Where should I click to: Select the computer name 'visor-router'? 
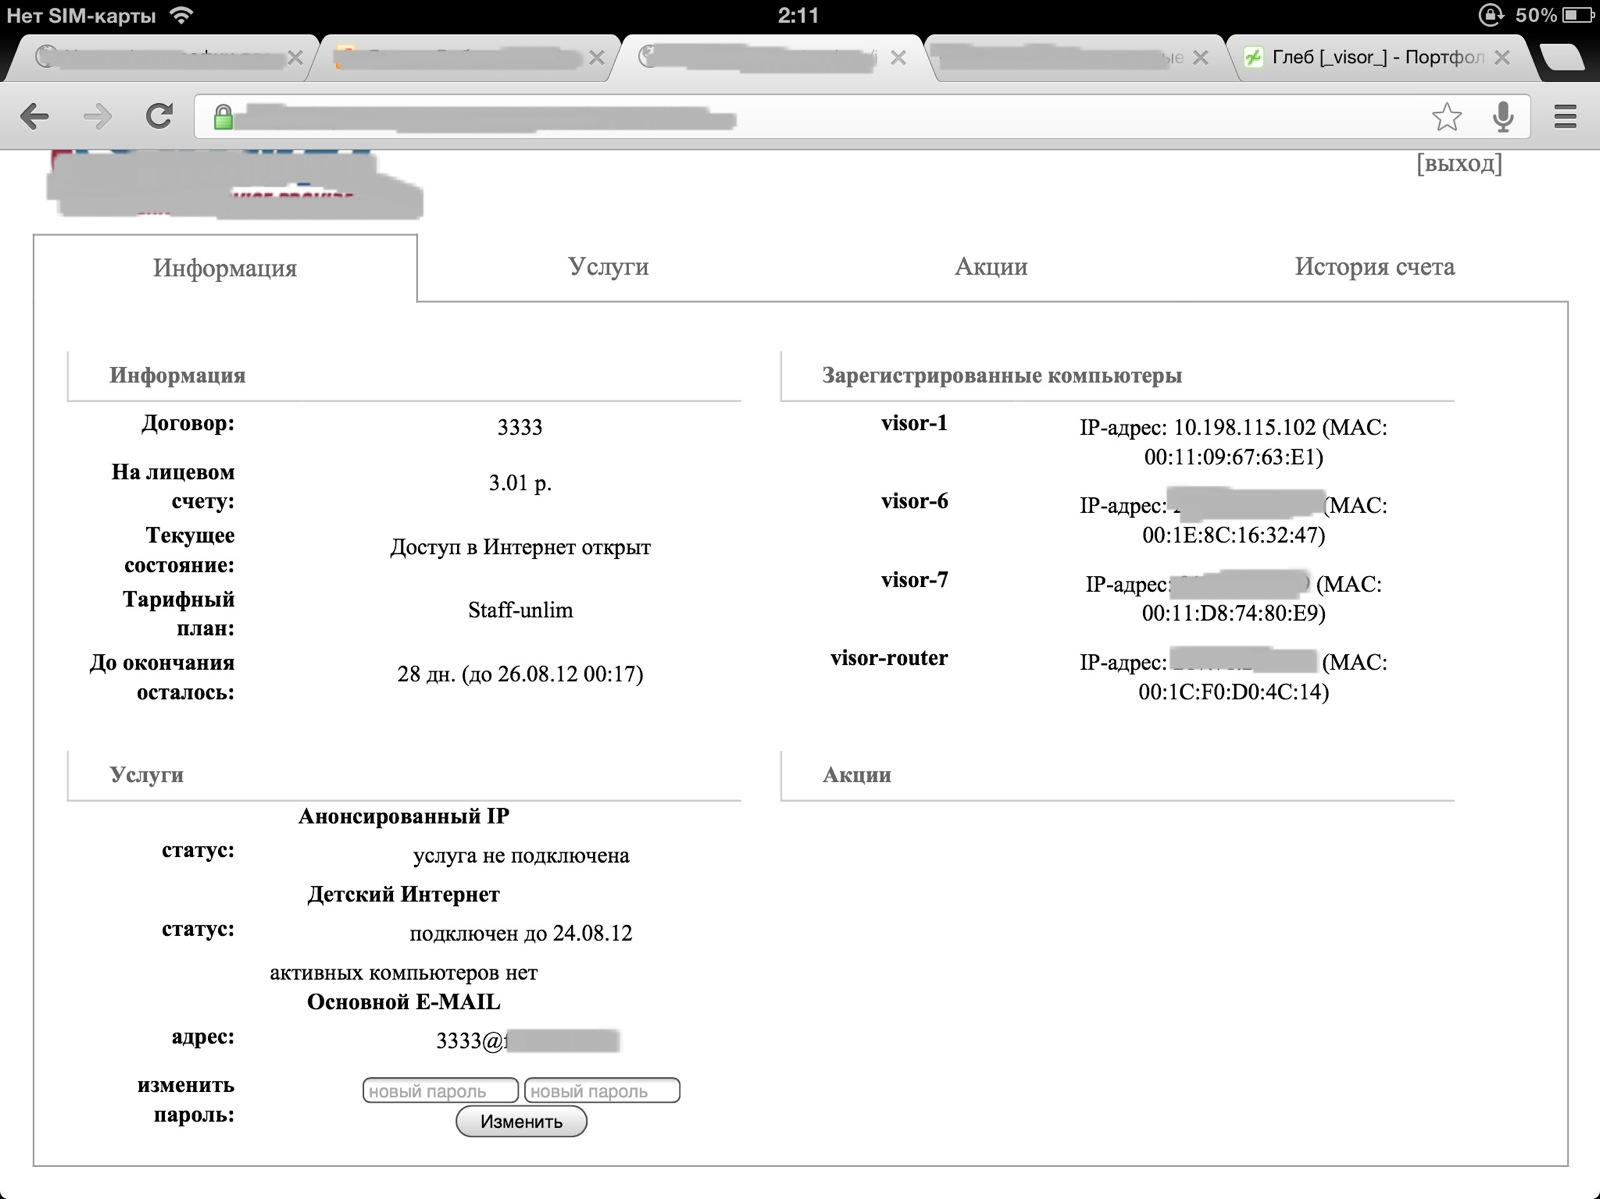(889, 658)
